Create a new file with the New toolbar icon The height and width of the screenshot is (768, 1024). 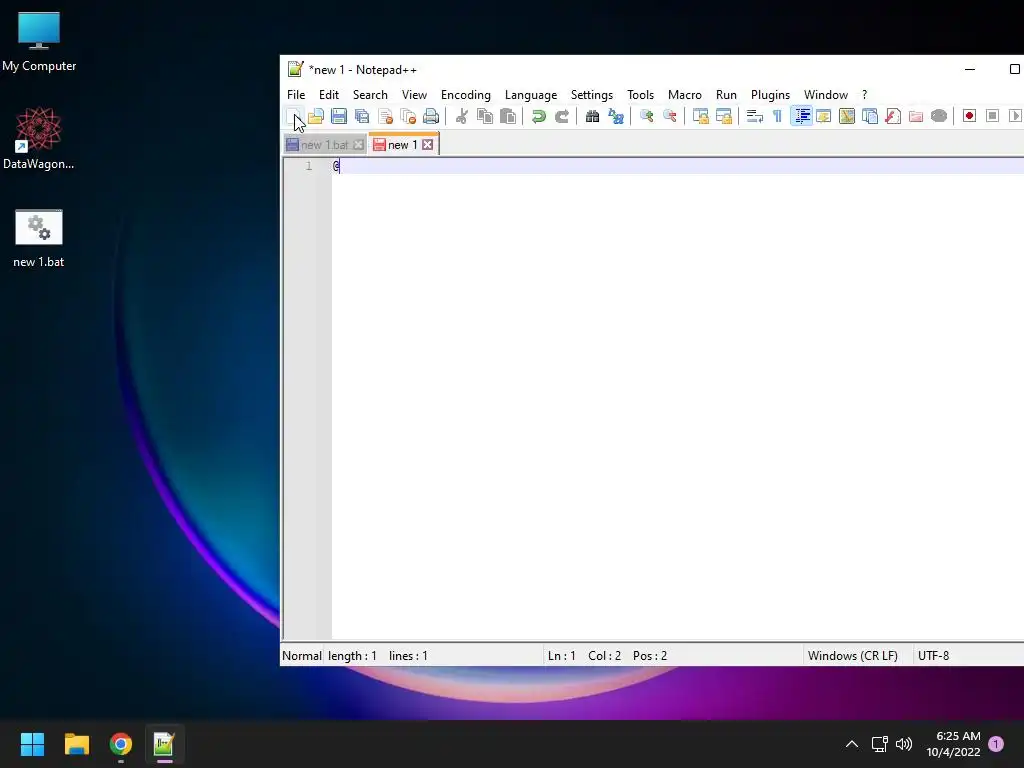(x=293, y=116)
